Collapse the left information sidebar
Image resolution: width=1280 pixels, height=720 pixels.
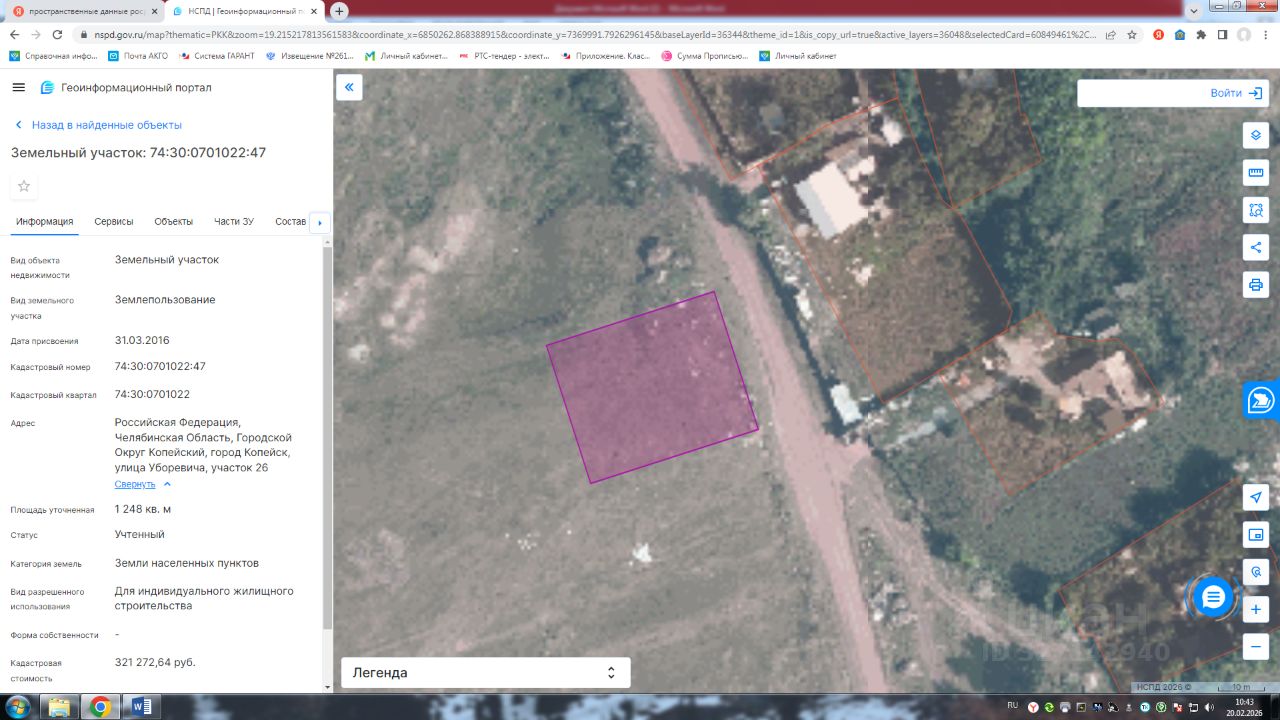tap(349, 88)
